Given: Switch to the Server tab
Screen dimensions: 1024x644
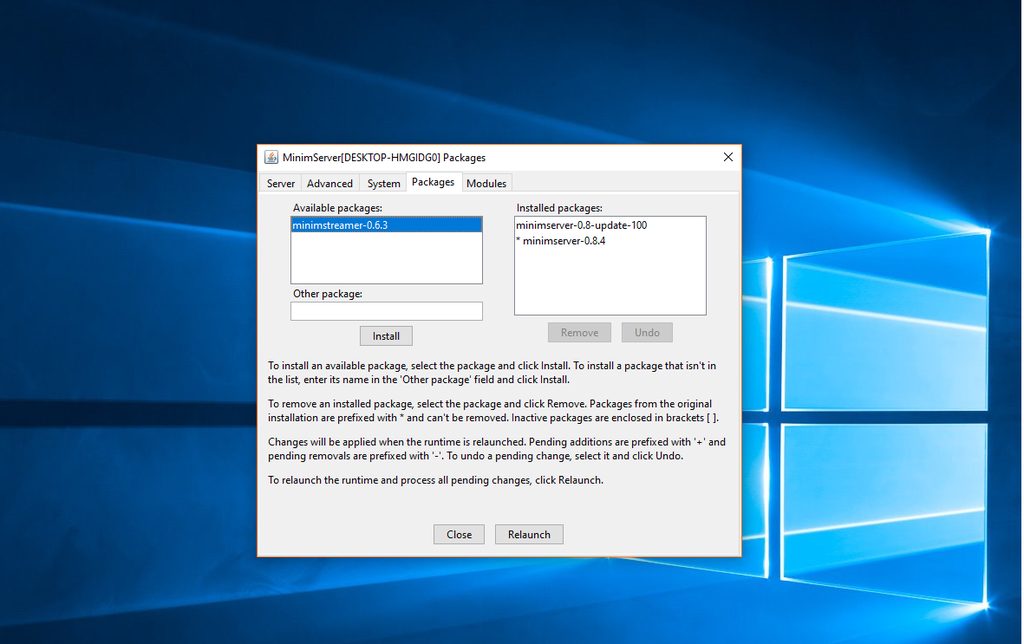Looking at the screenshot, I should coord(281,183).
